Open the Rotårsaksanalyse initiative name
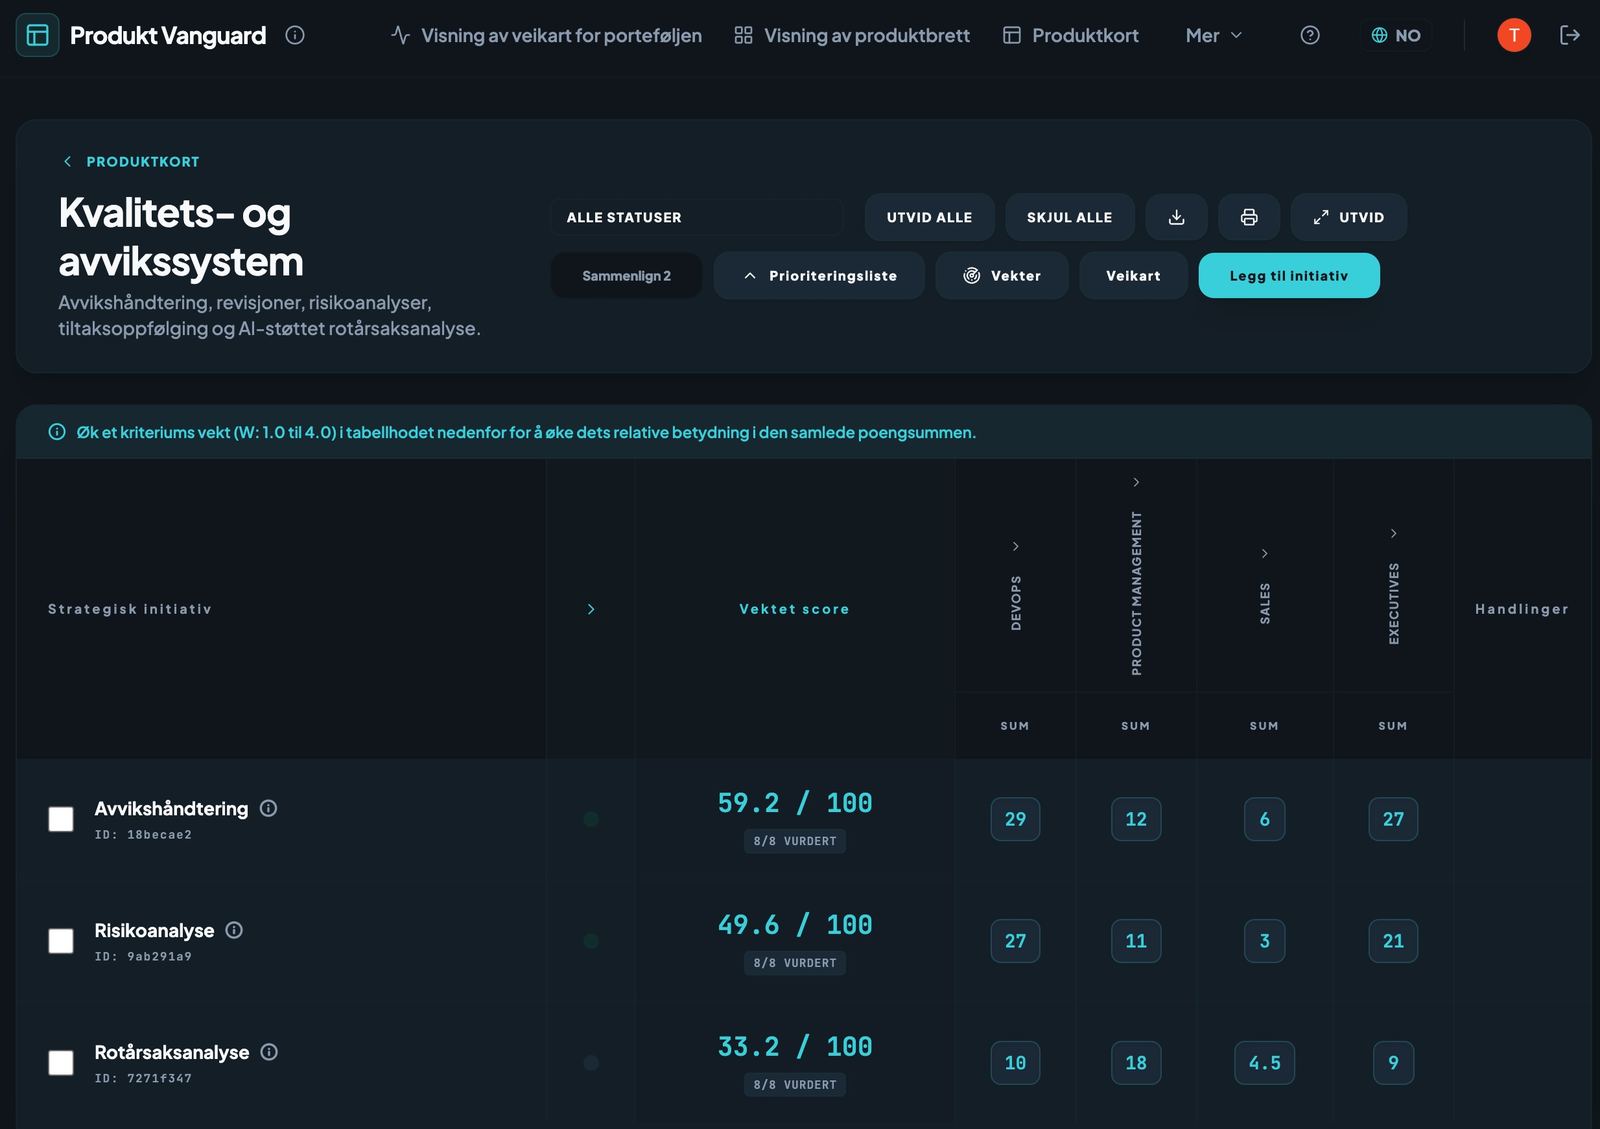The width and height of the screenshot is (1600, 1129). (172, 1052)
